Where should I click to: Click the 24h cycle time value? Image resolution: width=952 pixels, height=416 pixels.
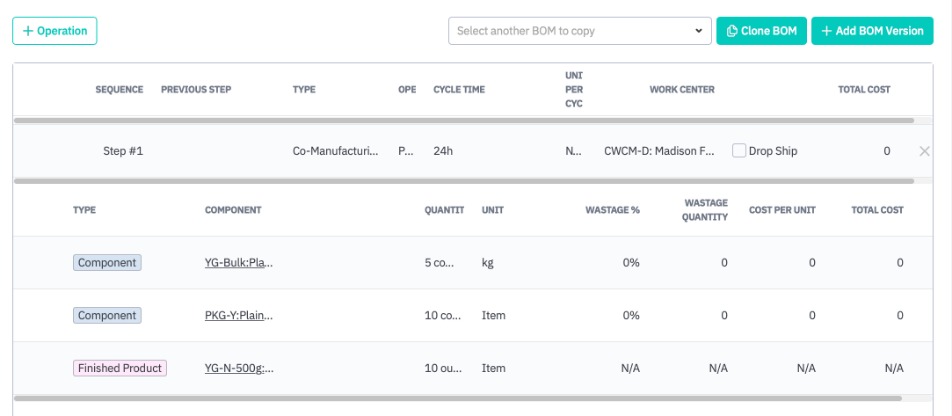point(444,151)
